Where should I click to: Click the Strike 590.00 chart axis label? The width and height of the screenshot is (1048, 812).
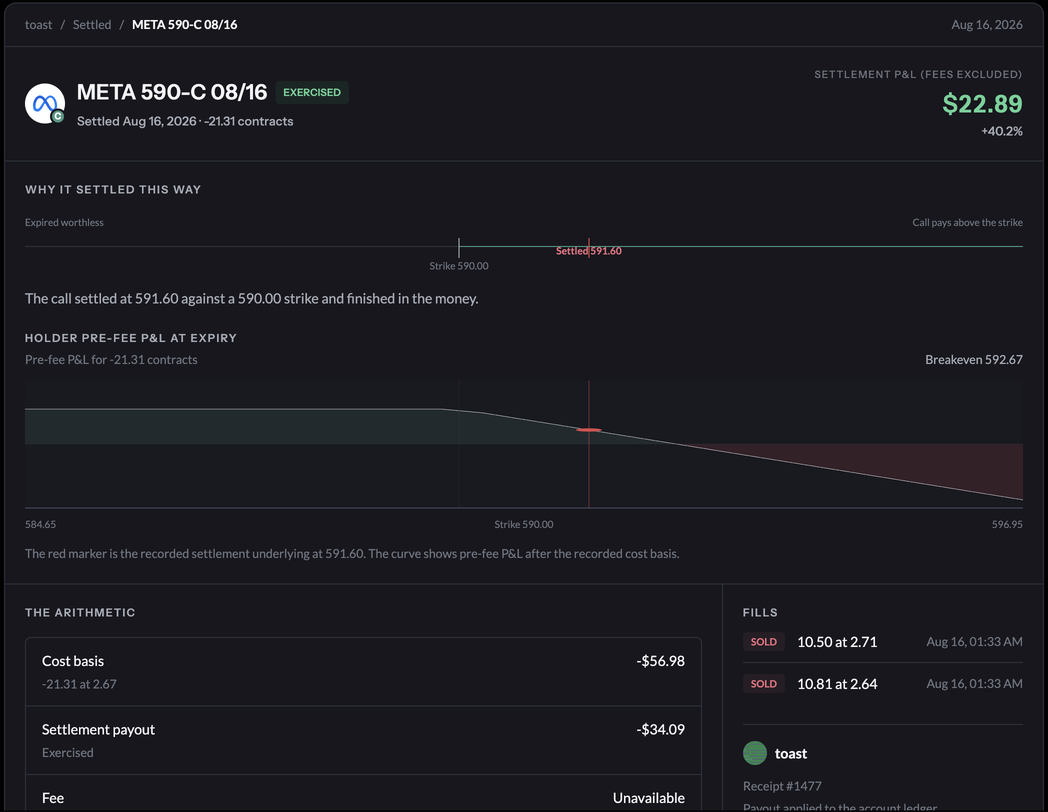coord(523,524)
